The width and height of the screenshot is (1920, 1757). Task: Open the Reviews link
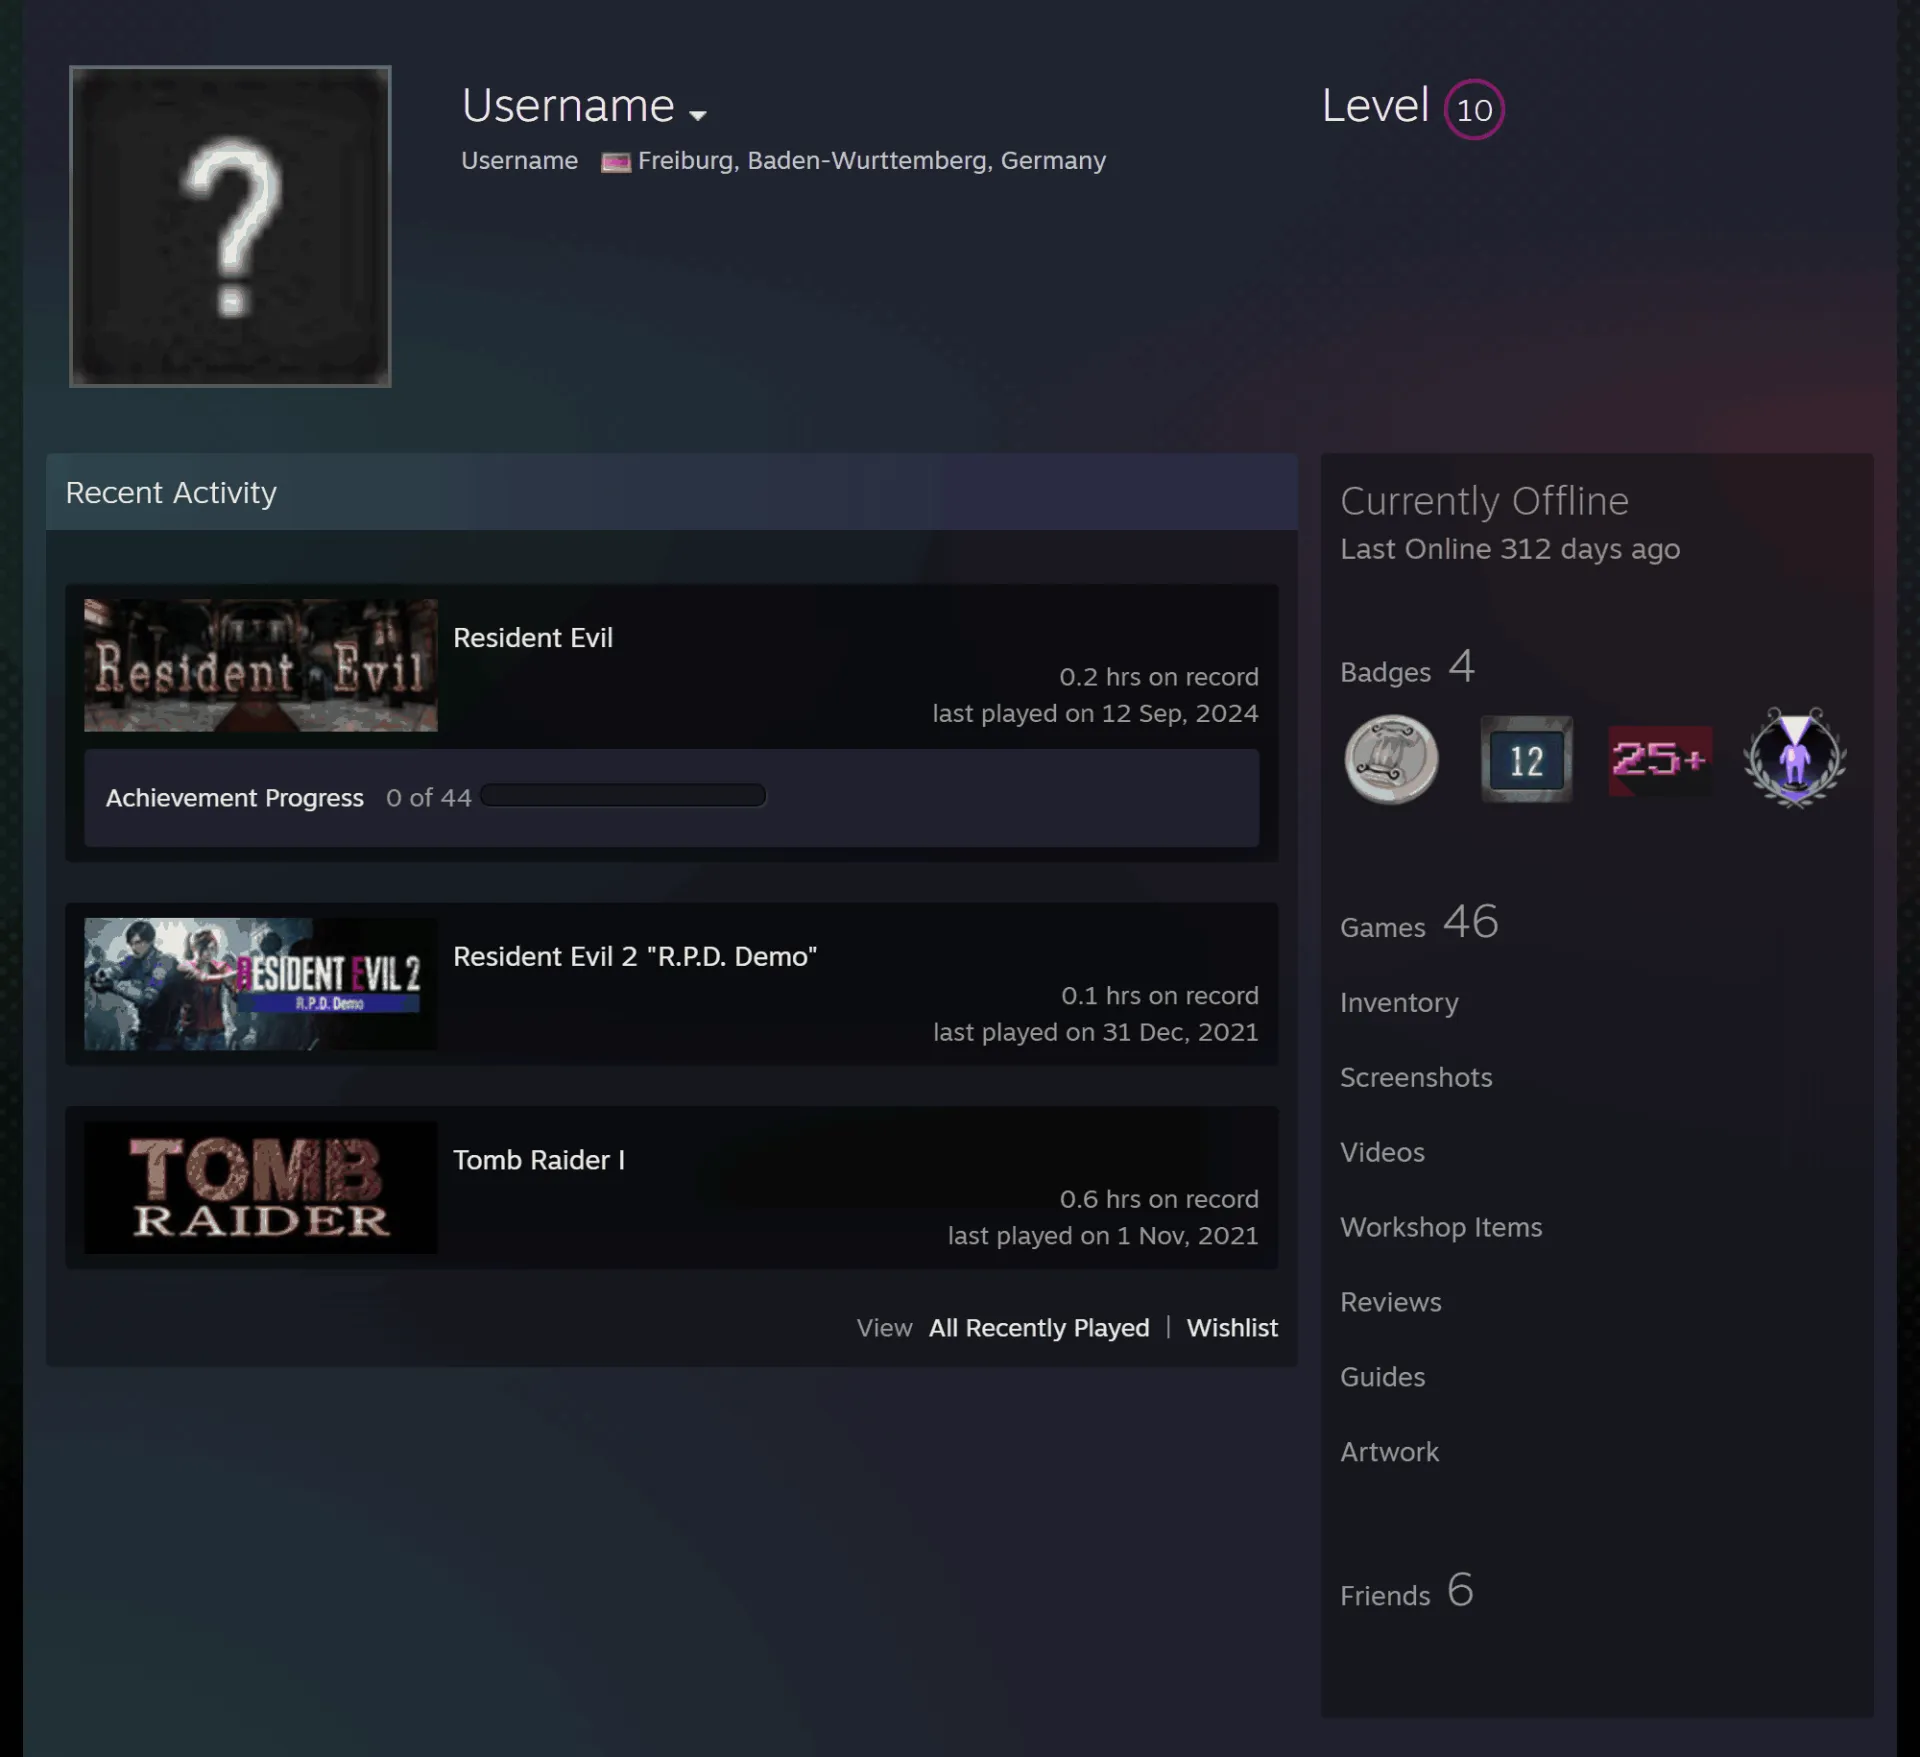point(1391,1302)
